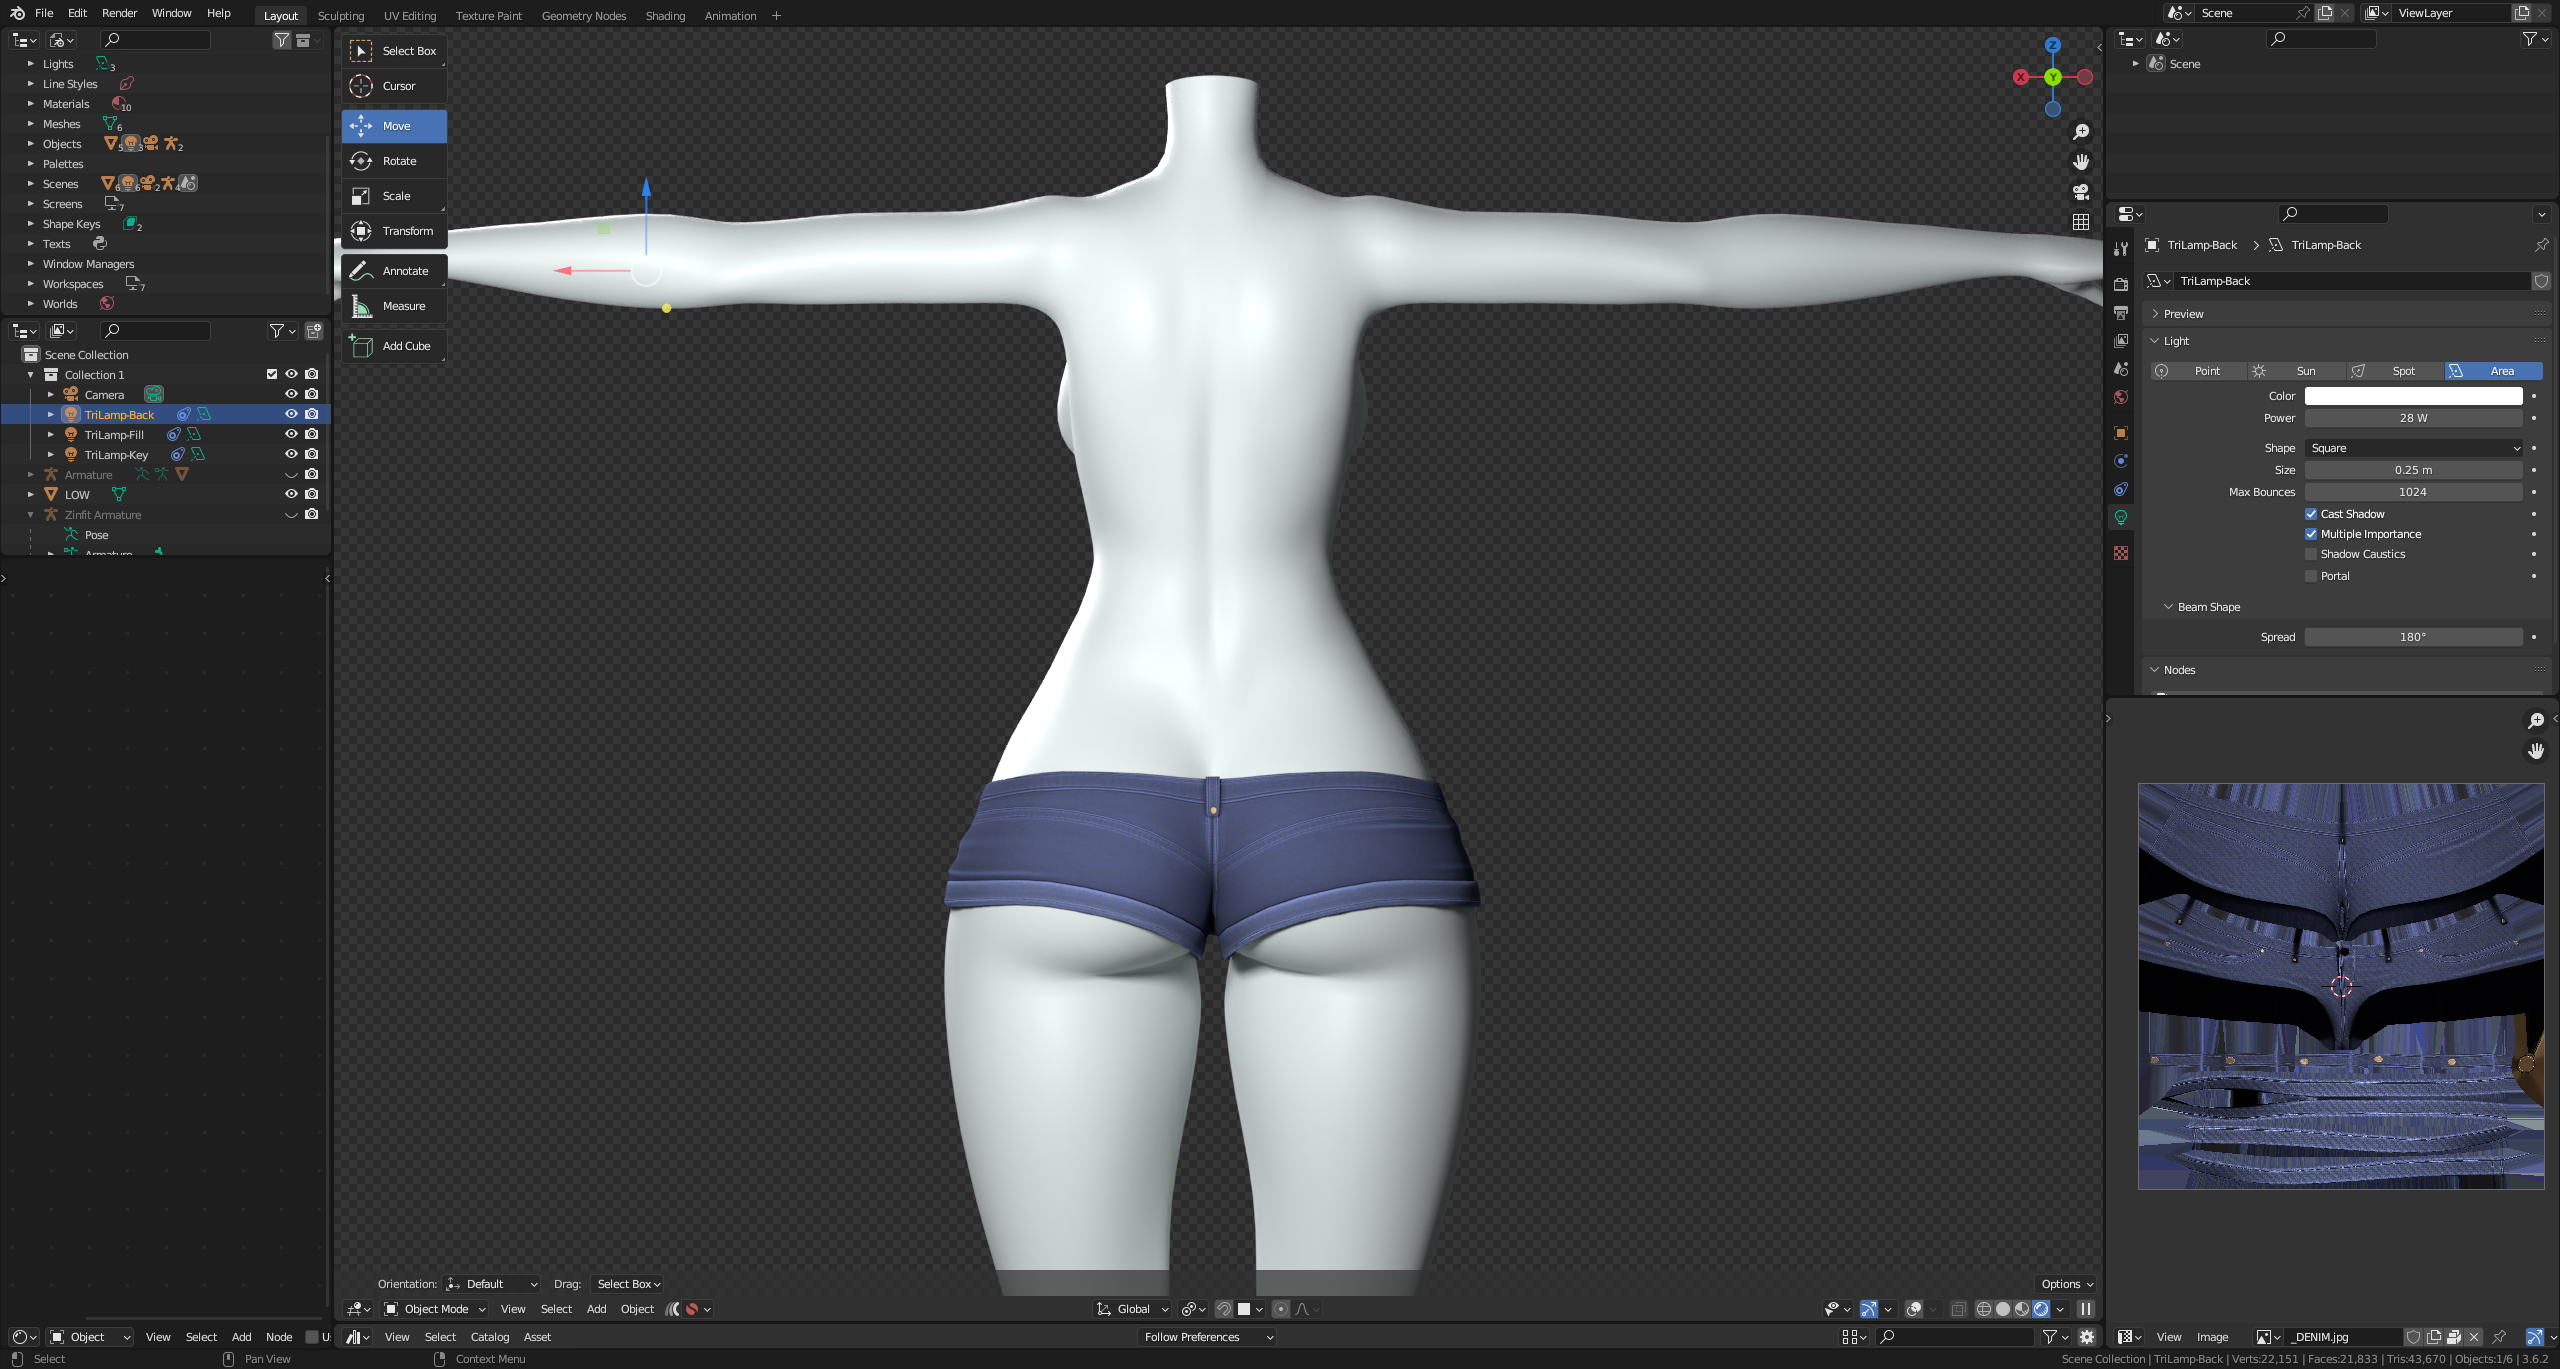Viewport: 2560px width, 1369px height.
Task: Open the light Color swatch
Action: click(x=2413, y=396)
